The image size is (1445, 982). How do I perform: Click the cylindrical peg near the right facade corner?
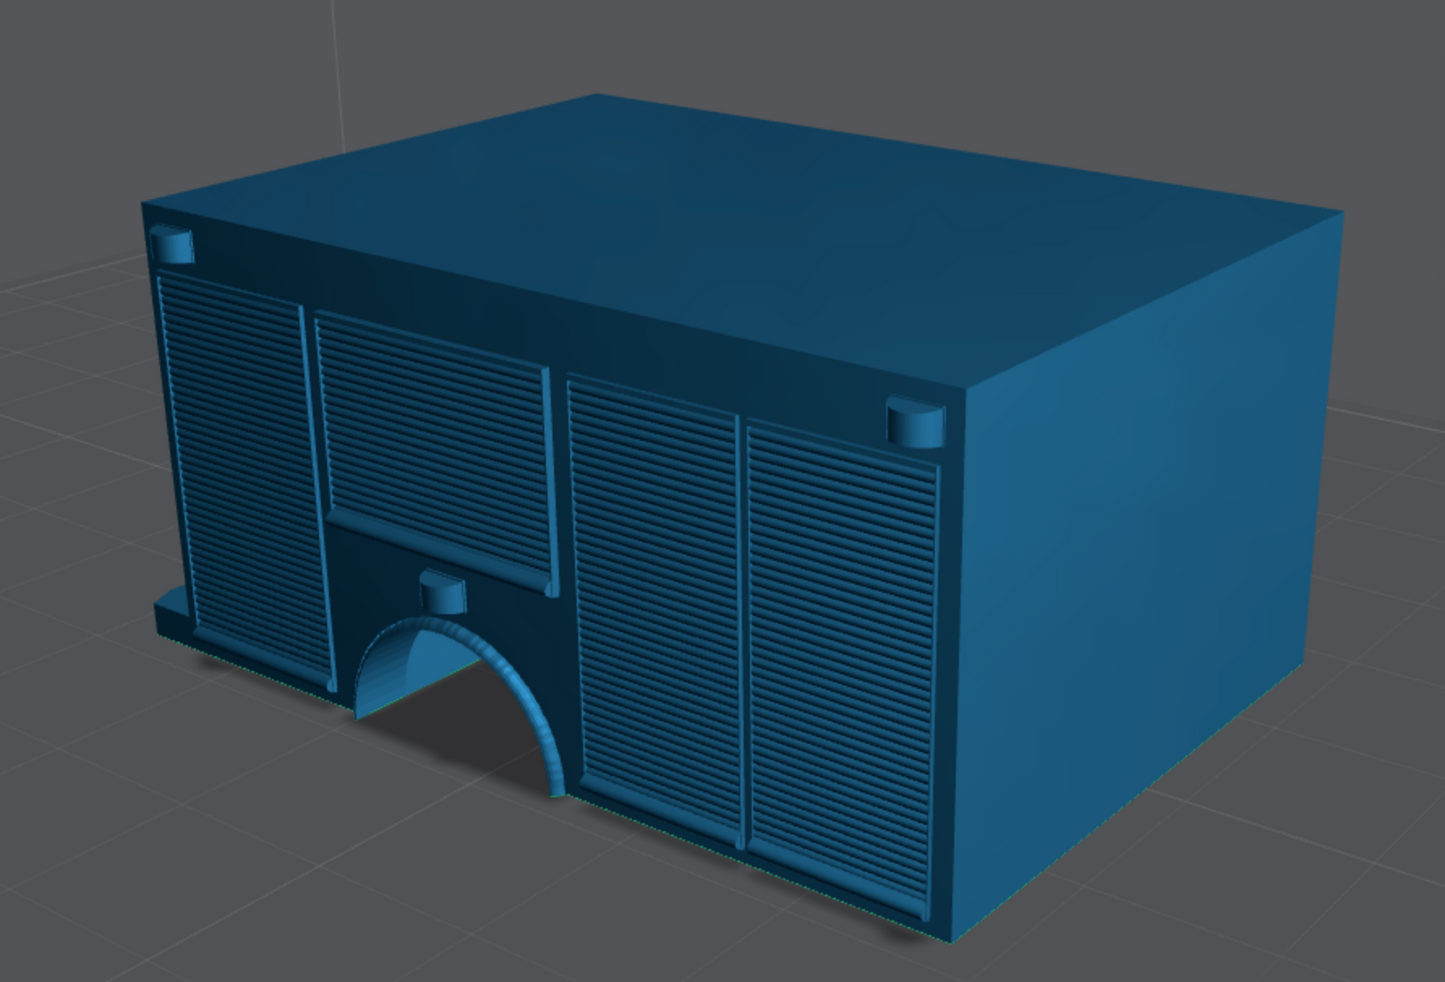915,422
